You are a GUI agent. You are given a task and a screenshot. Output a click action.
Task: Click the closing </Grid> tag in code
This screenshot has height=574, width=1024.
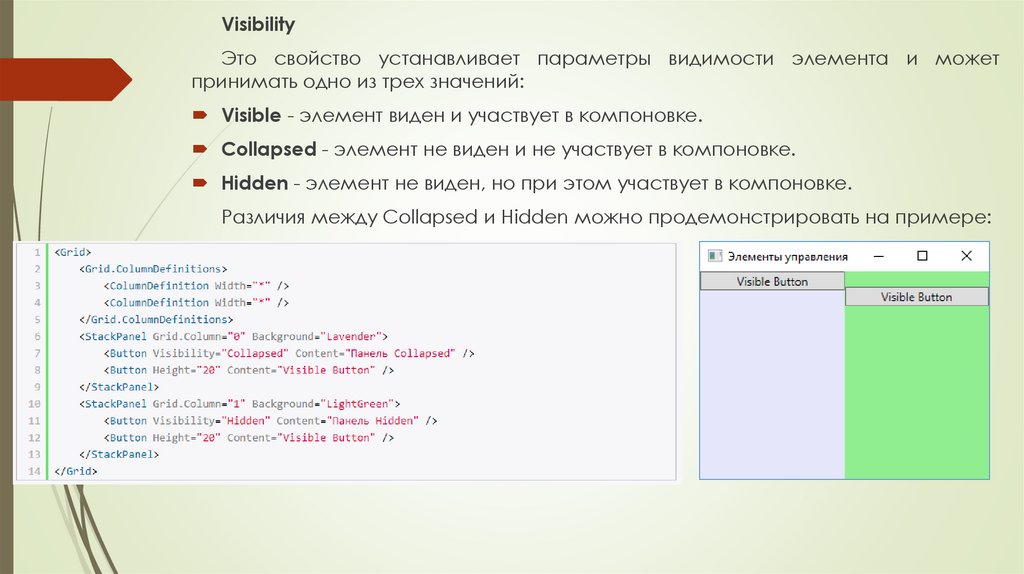tap(76, 471)
